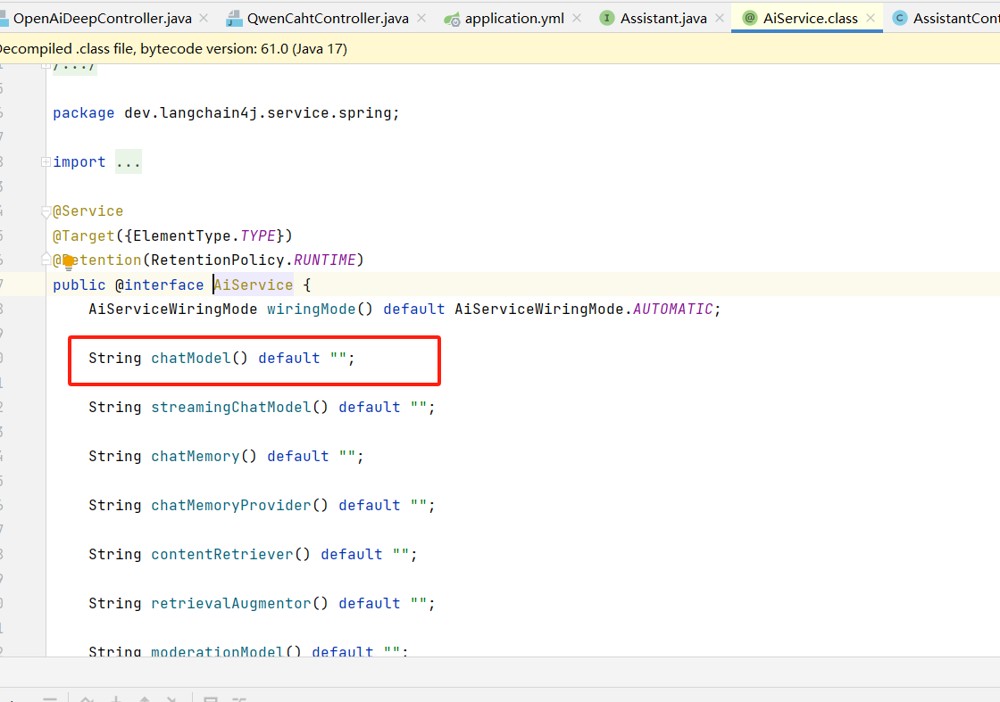Viewport: 1000px width, 702px height.
Task: Click the package keyword
Action: pyautogui.click(x=84, y=113)
